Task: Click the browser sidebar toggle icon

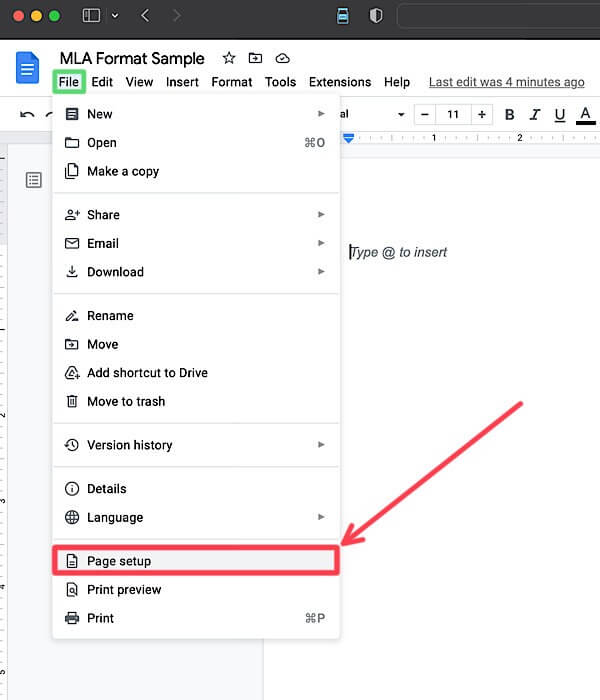Action: coord(91,16)
